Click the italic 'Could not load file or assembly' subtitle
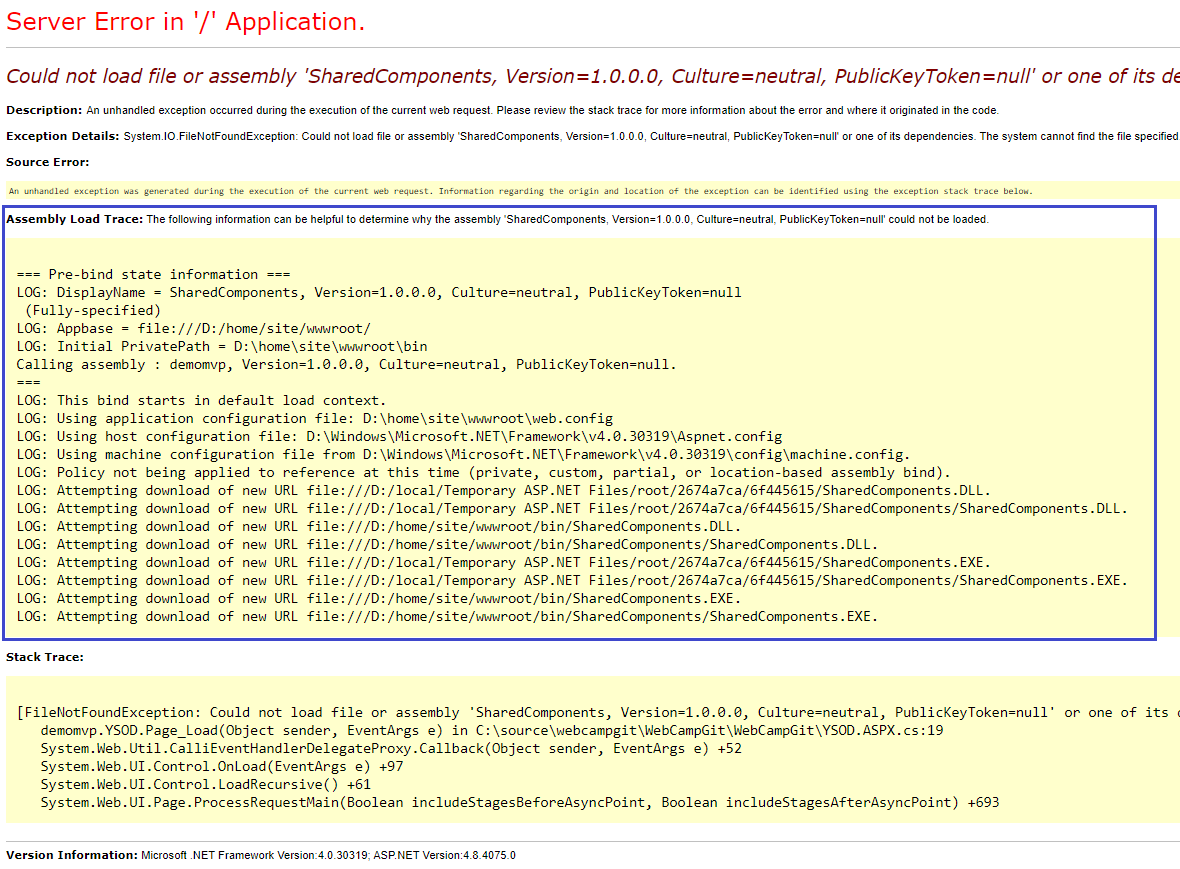The width and height of the screenshot is (1180, 869). point(590,77)
